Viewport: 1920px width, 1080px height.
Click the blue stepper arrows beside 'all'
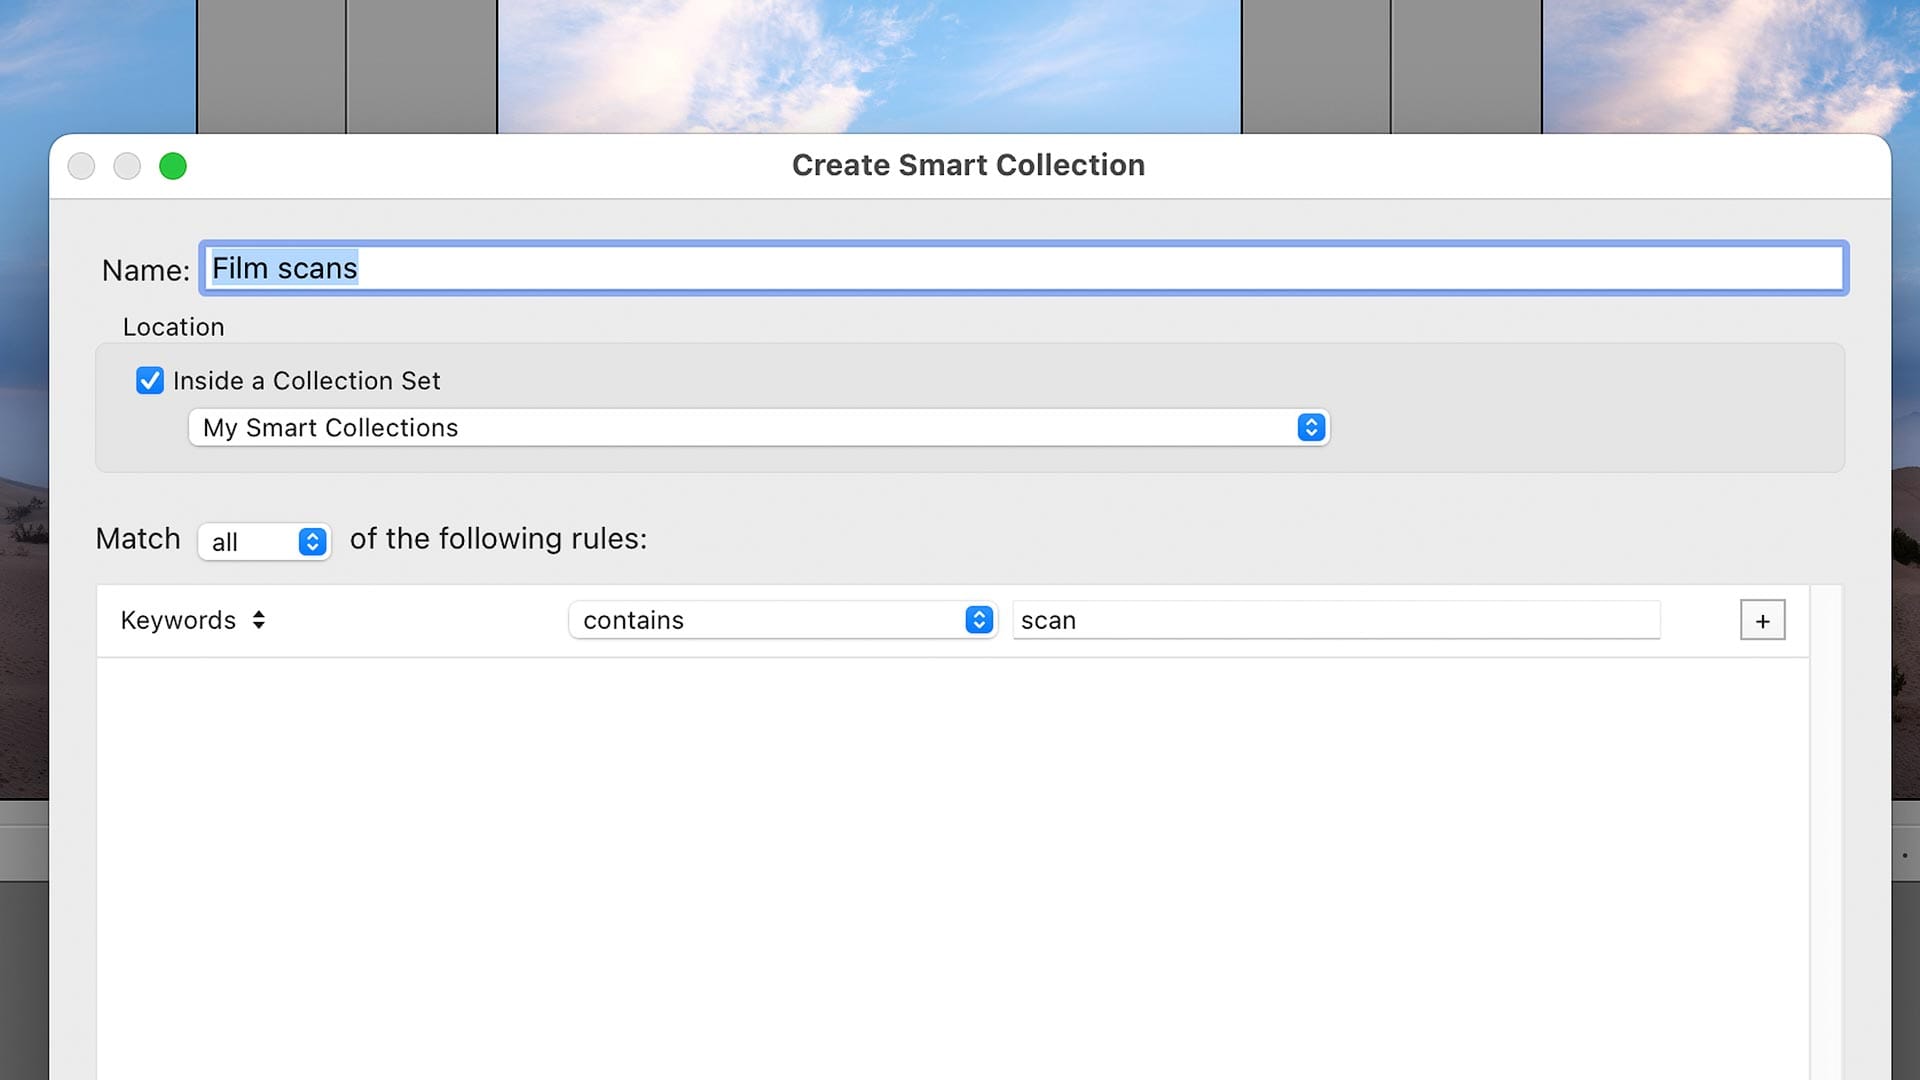pos(312,542)
